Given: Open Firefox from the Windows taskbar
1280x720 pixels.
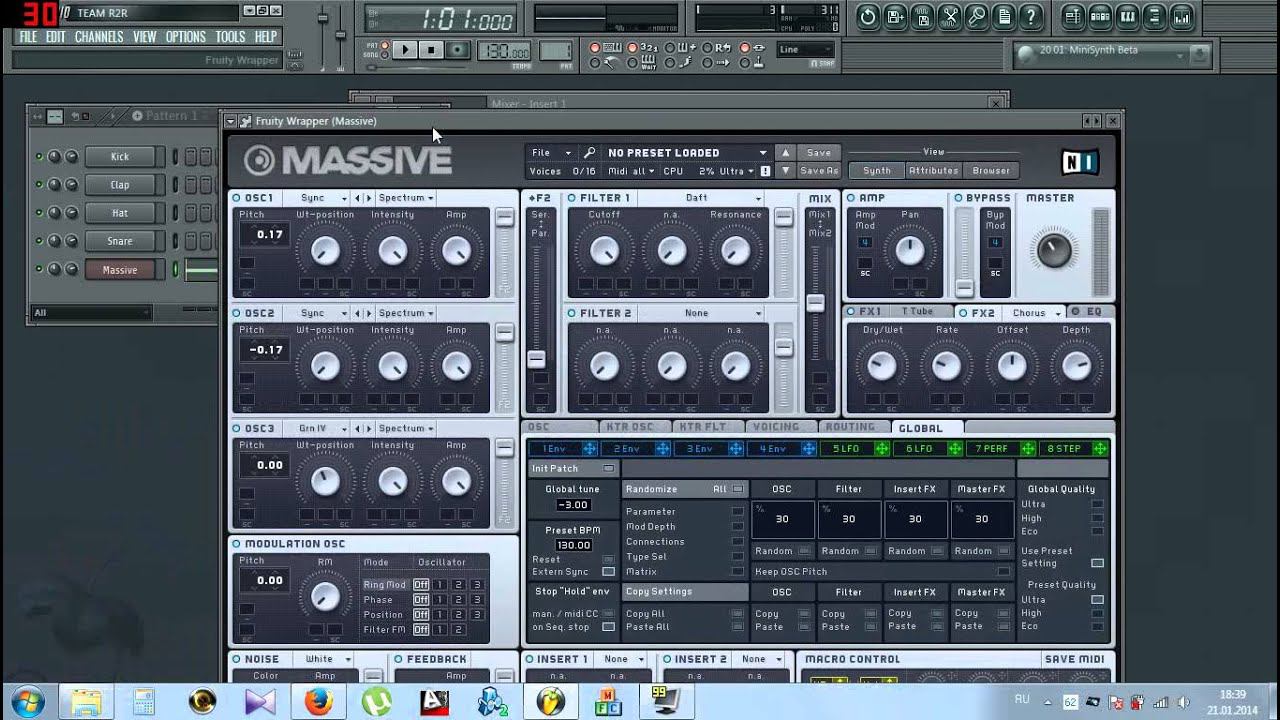Looking at the screenshot, I should [x=319, y=700].
